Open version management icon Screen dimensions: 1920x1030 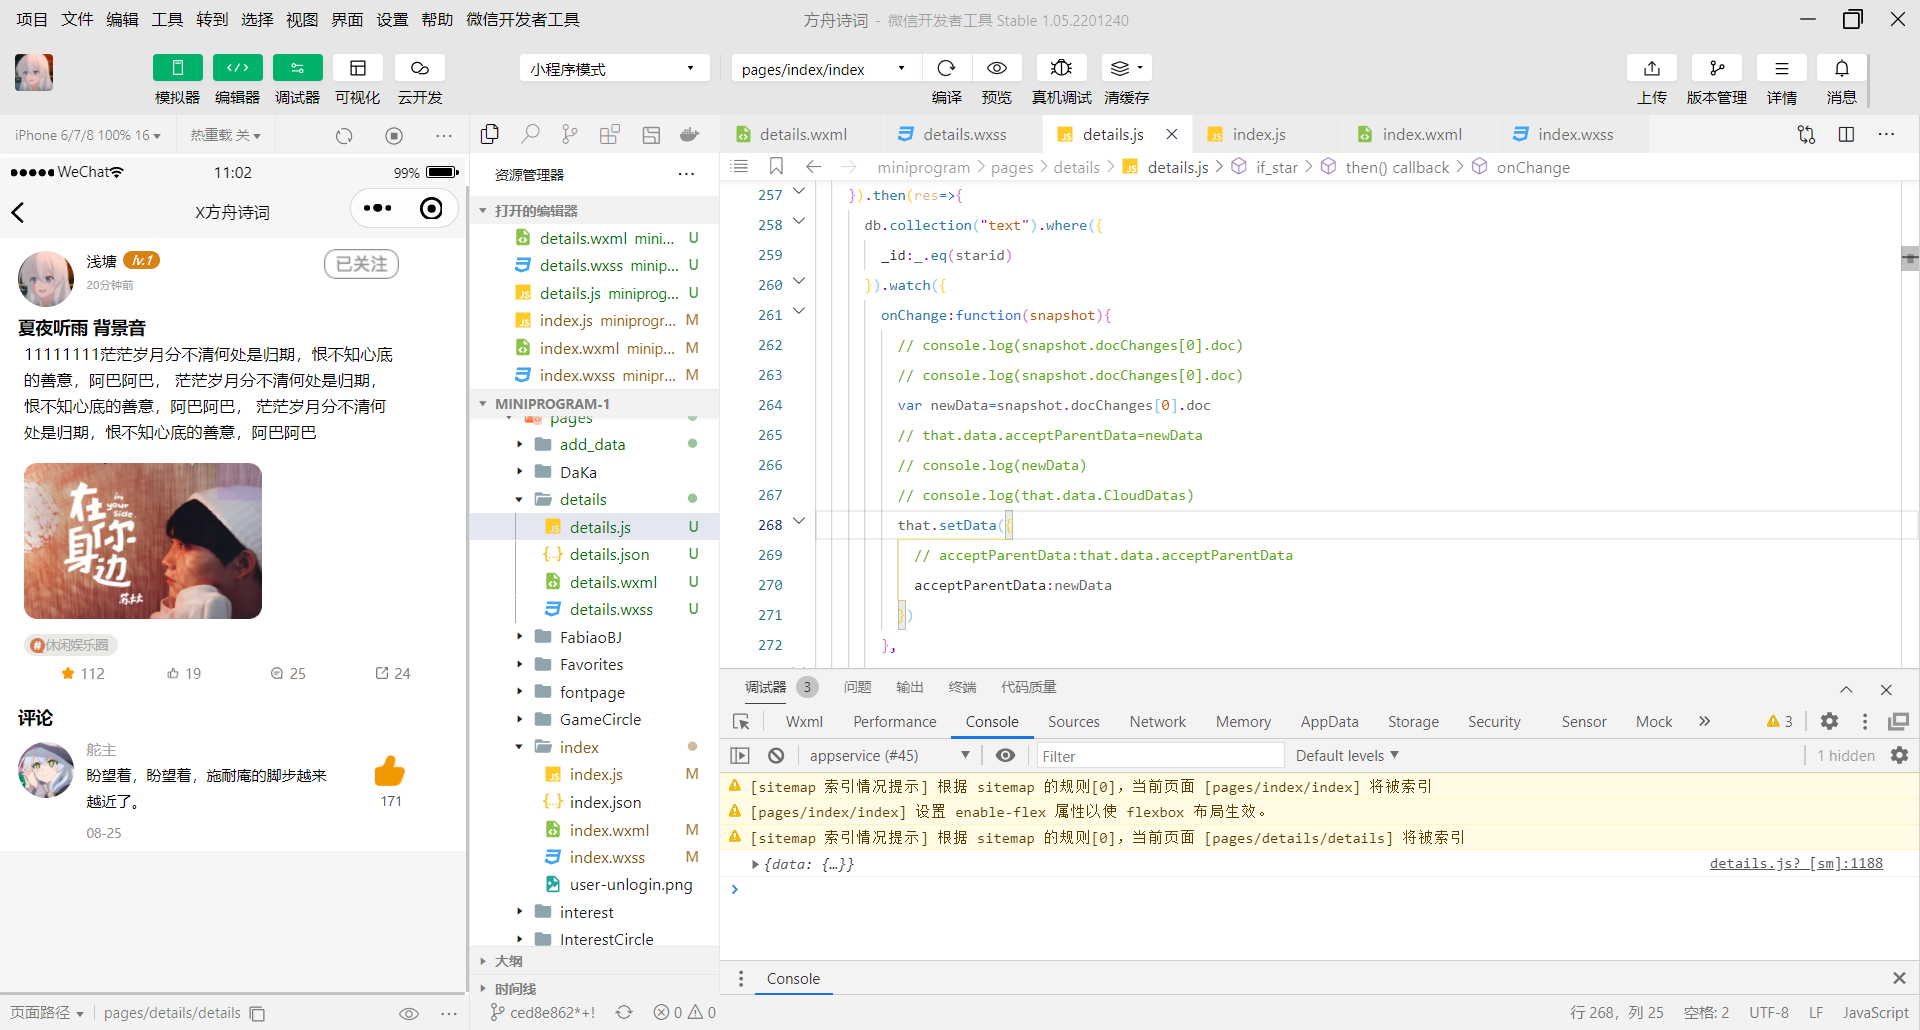click(1717, 68)
